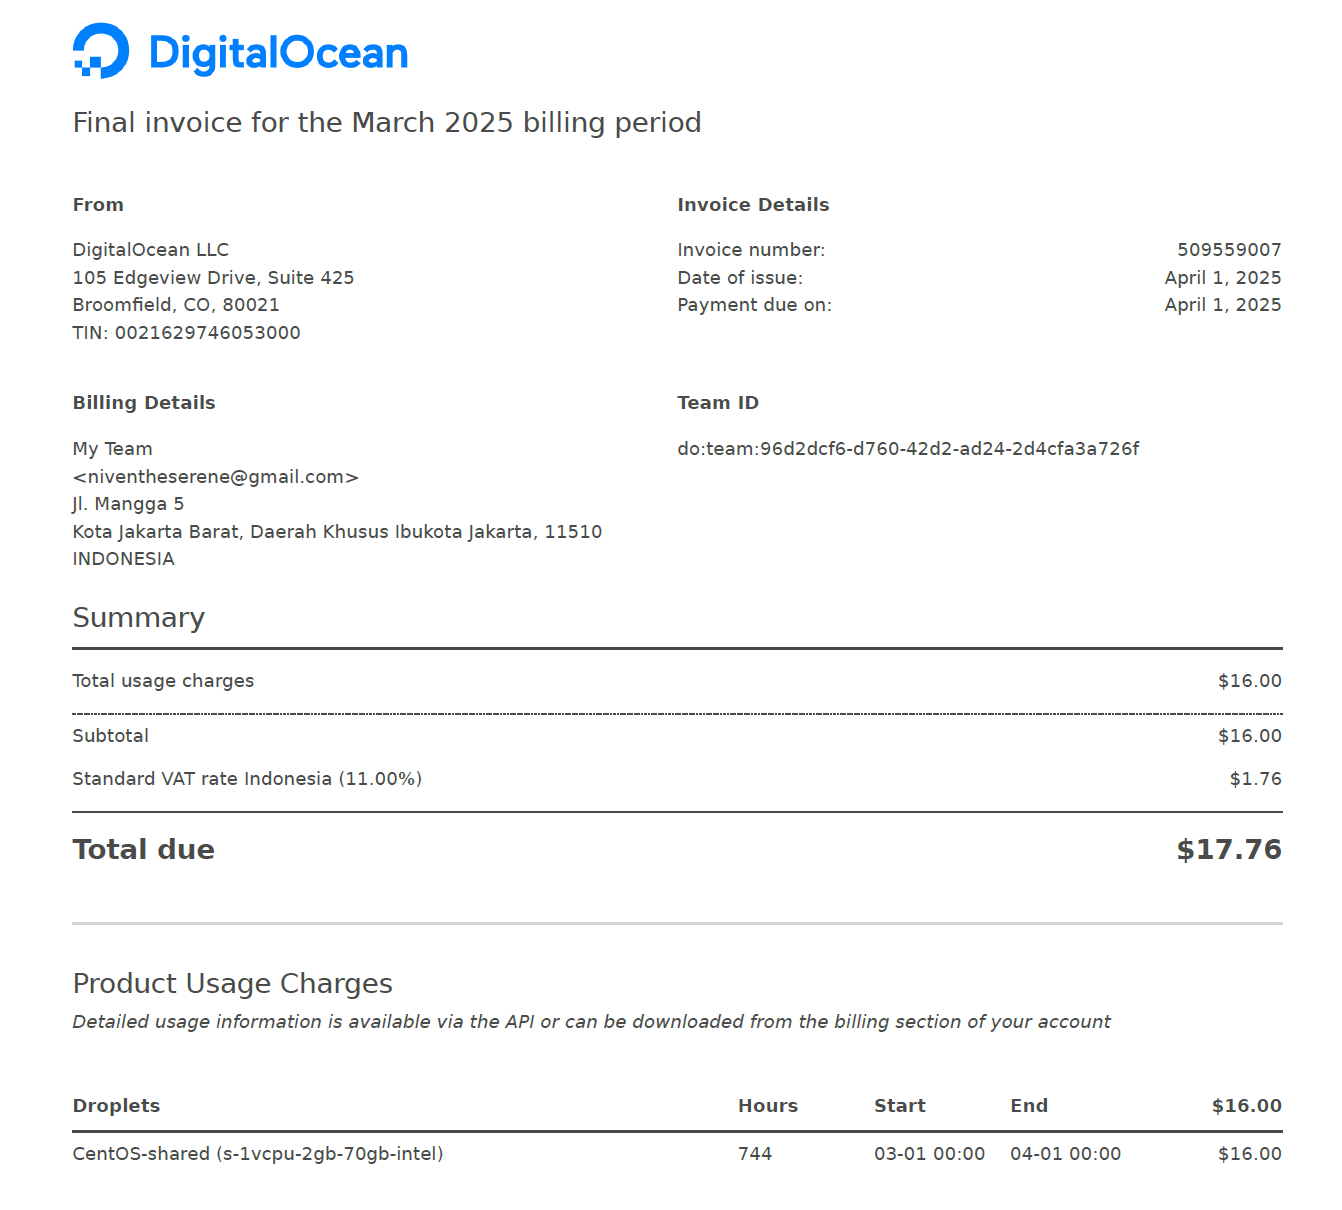Viewport: 1342px width, 1210px height.
Task: Click the Payment due on date value
Action: tap(1223, 305)
